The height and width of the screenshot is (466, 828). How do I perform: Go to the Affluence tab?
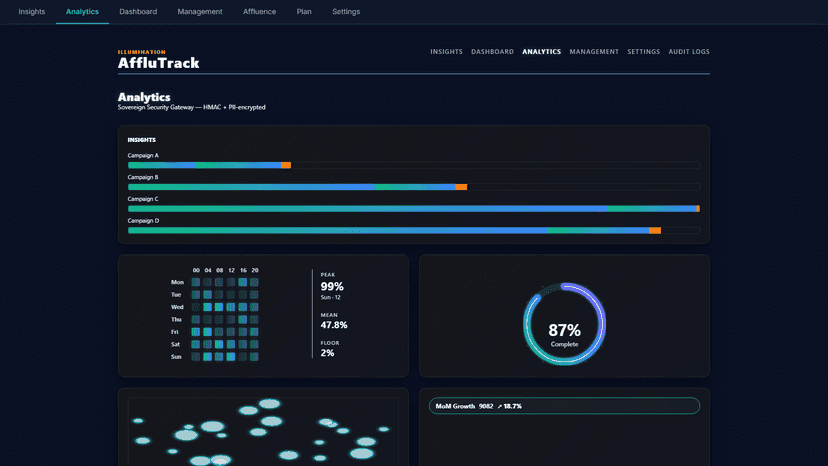coord(259,12)
